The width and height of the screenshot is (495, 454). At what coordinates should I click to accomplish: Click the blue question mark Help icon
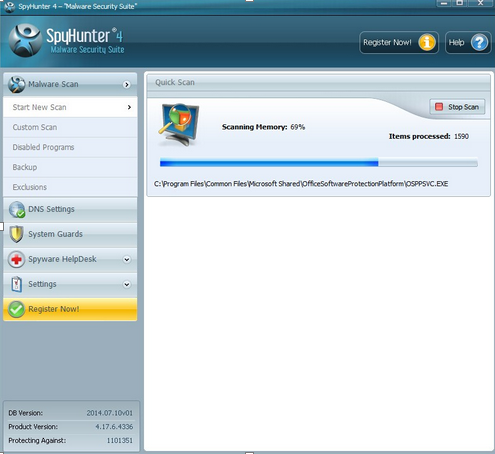(479, 42)
